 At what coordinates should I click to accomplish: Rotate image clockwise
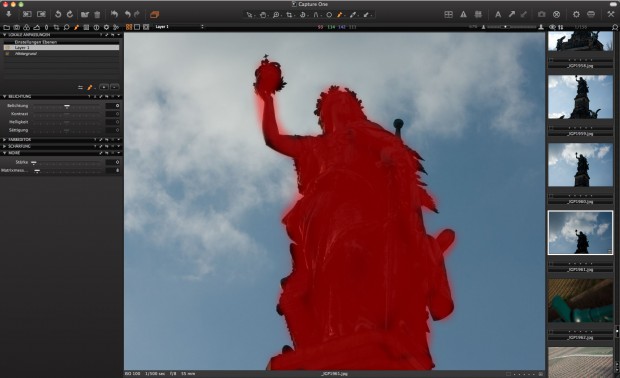[x=70, y=14]
